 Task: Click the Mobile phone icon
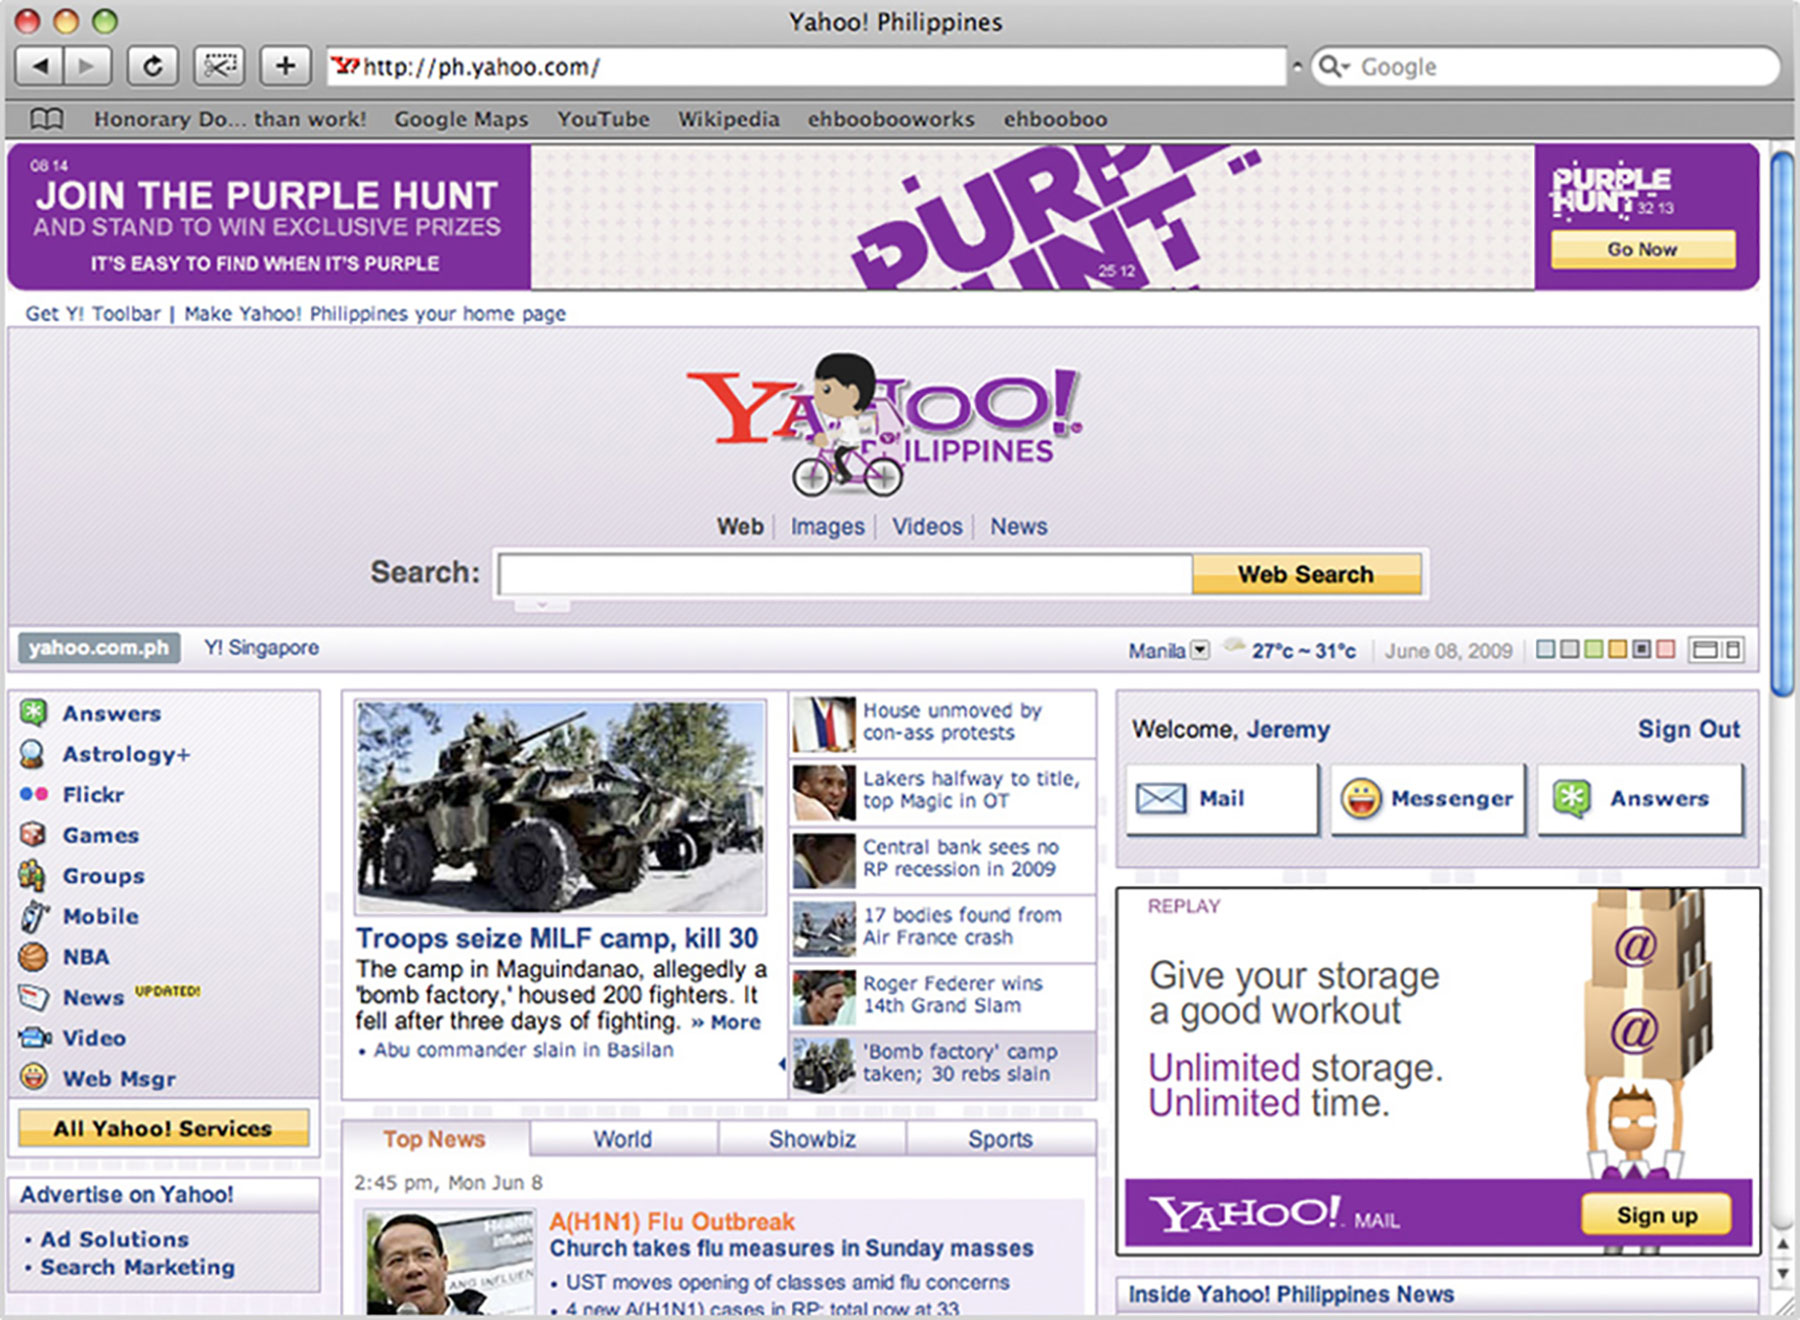(x=33, y=916)
